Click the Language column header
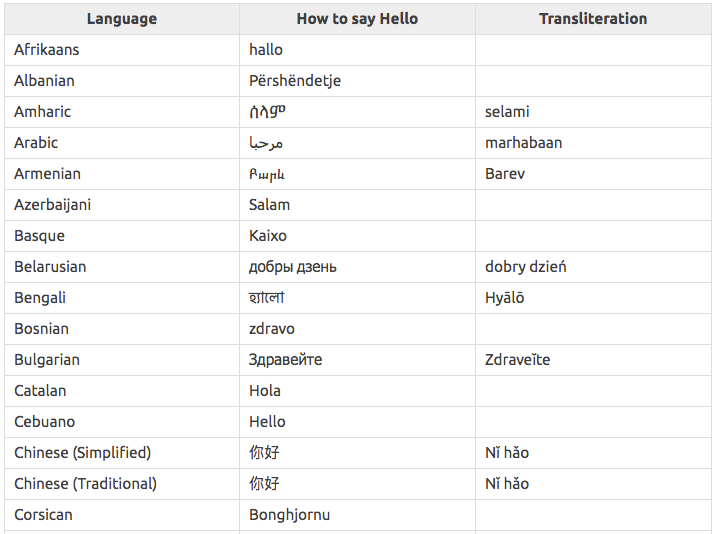Viewport: 715px width, 534px height. click(122, 19)
